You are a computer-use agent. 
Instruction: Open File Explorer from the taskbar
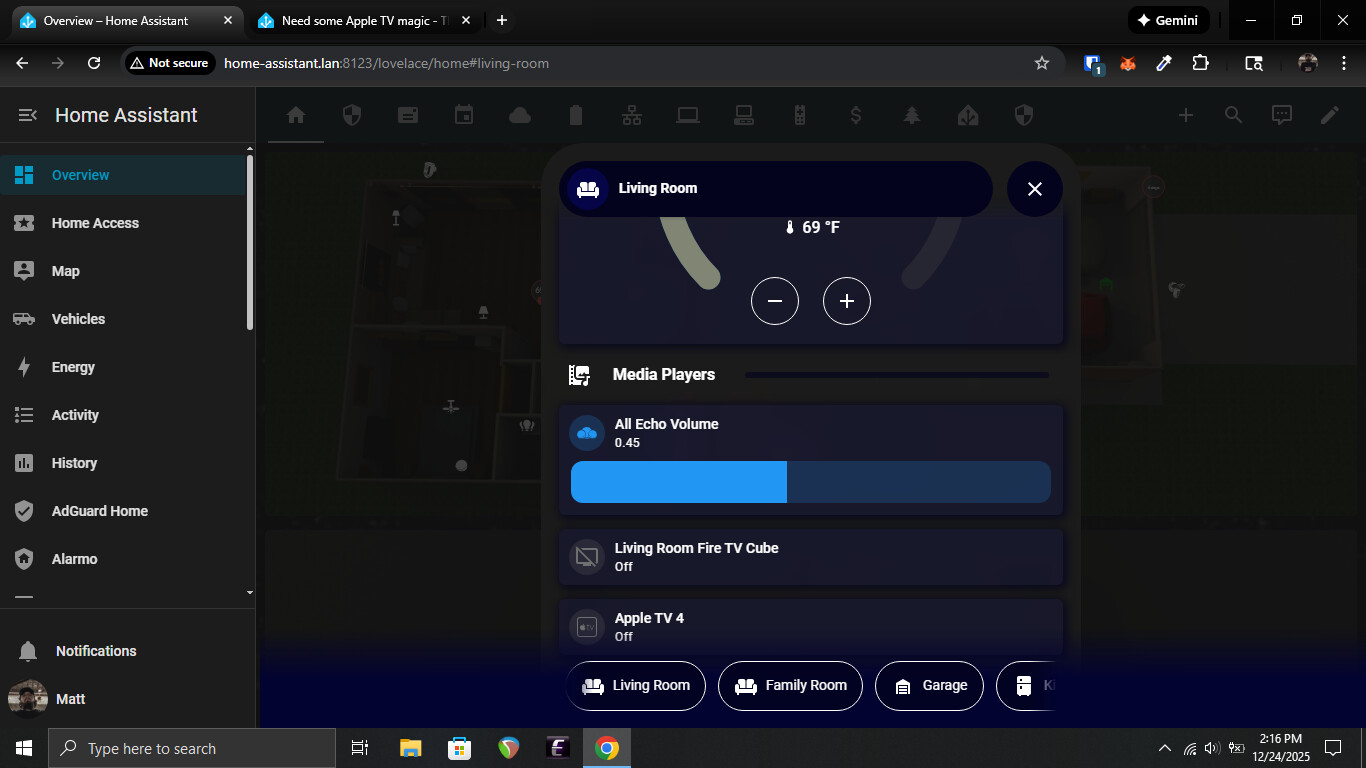tap(411, 748)
